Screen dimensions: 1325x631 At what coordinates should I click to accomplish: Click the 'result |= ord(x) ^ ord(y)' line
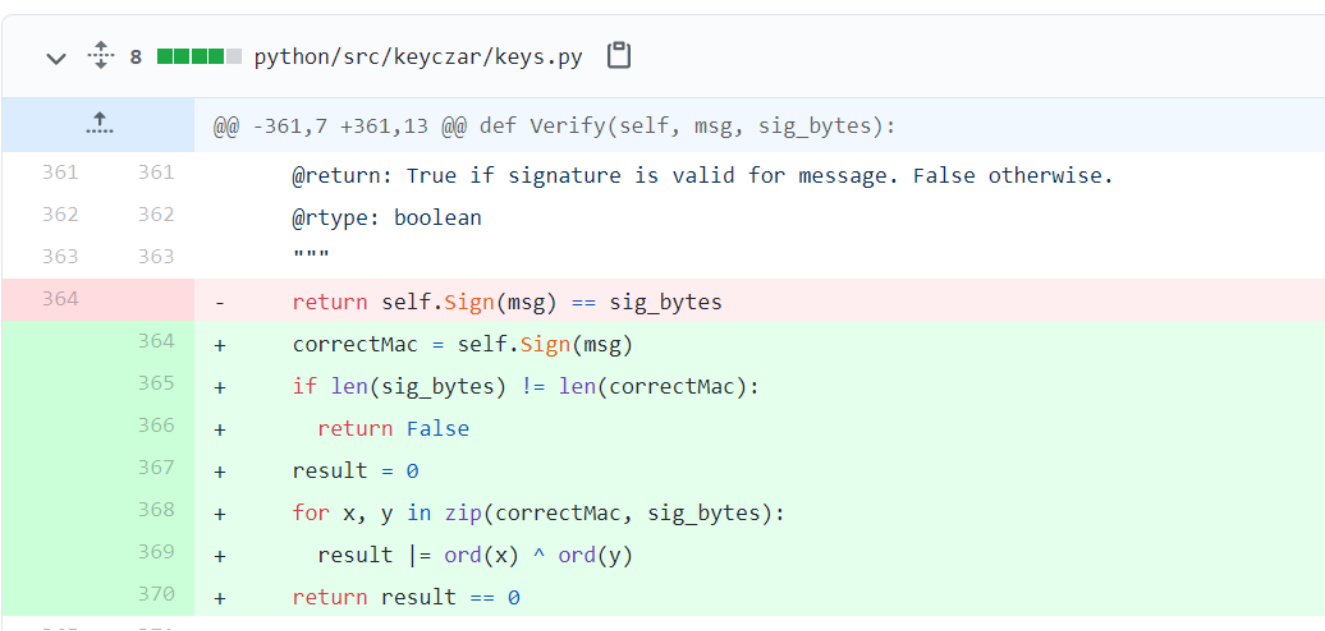pyautogui.click(x=475, y=555)
